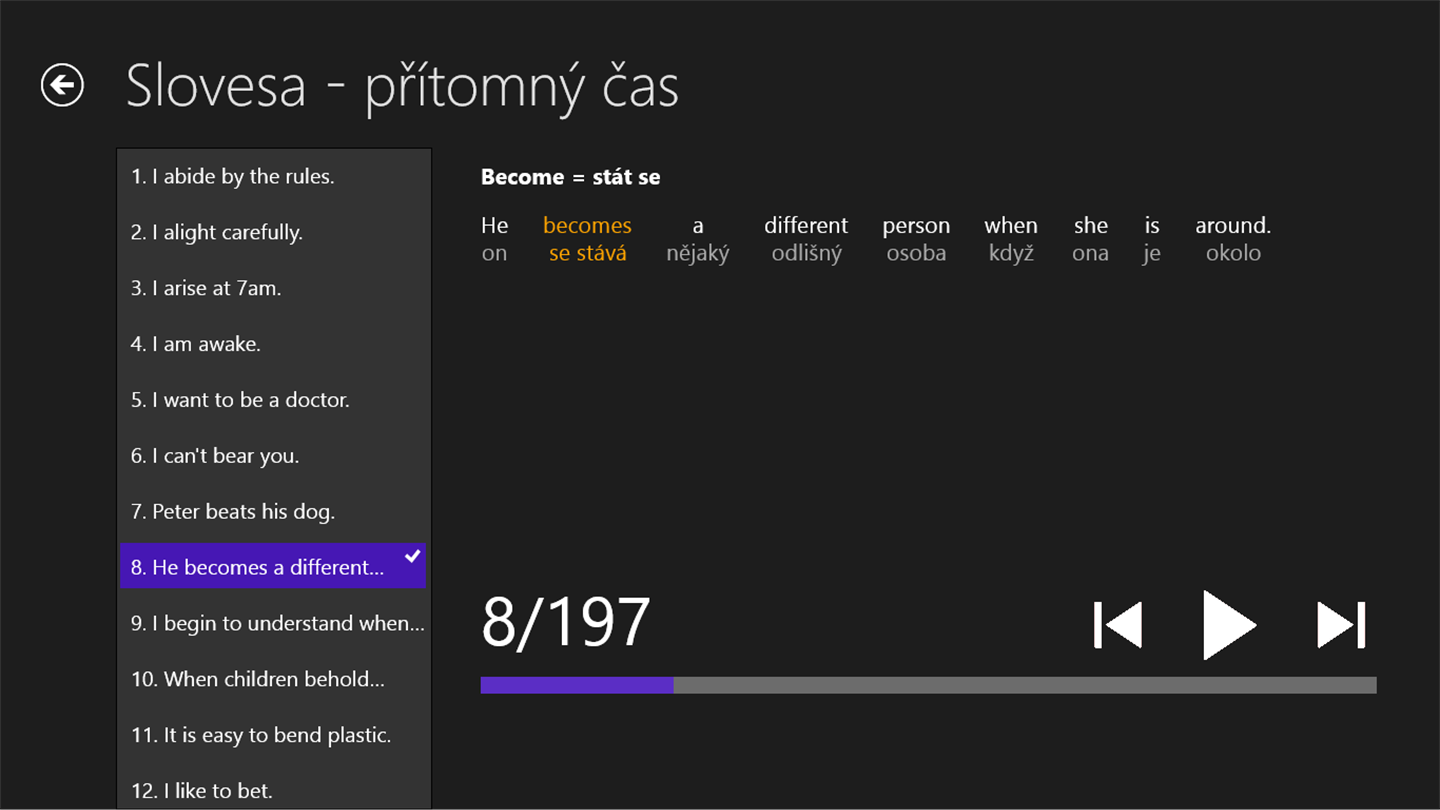This screenshot has width=1440, height=810.
Task: Open sentence "2. I alight carefully."
Action: (x=217, y=233)
